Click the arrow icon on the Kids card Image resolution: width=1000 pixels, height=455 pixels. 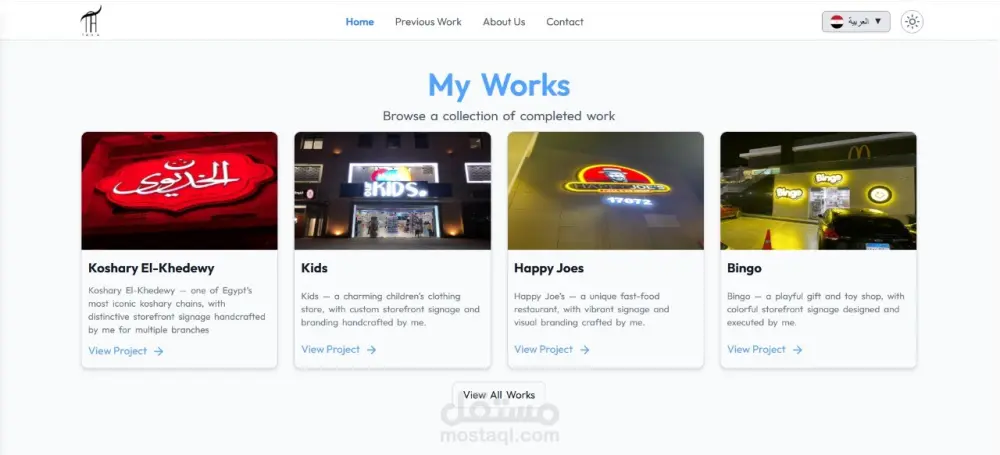tap(371, 350)
